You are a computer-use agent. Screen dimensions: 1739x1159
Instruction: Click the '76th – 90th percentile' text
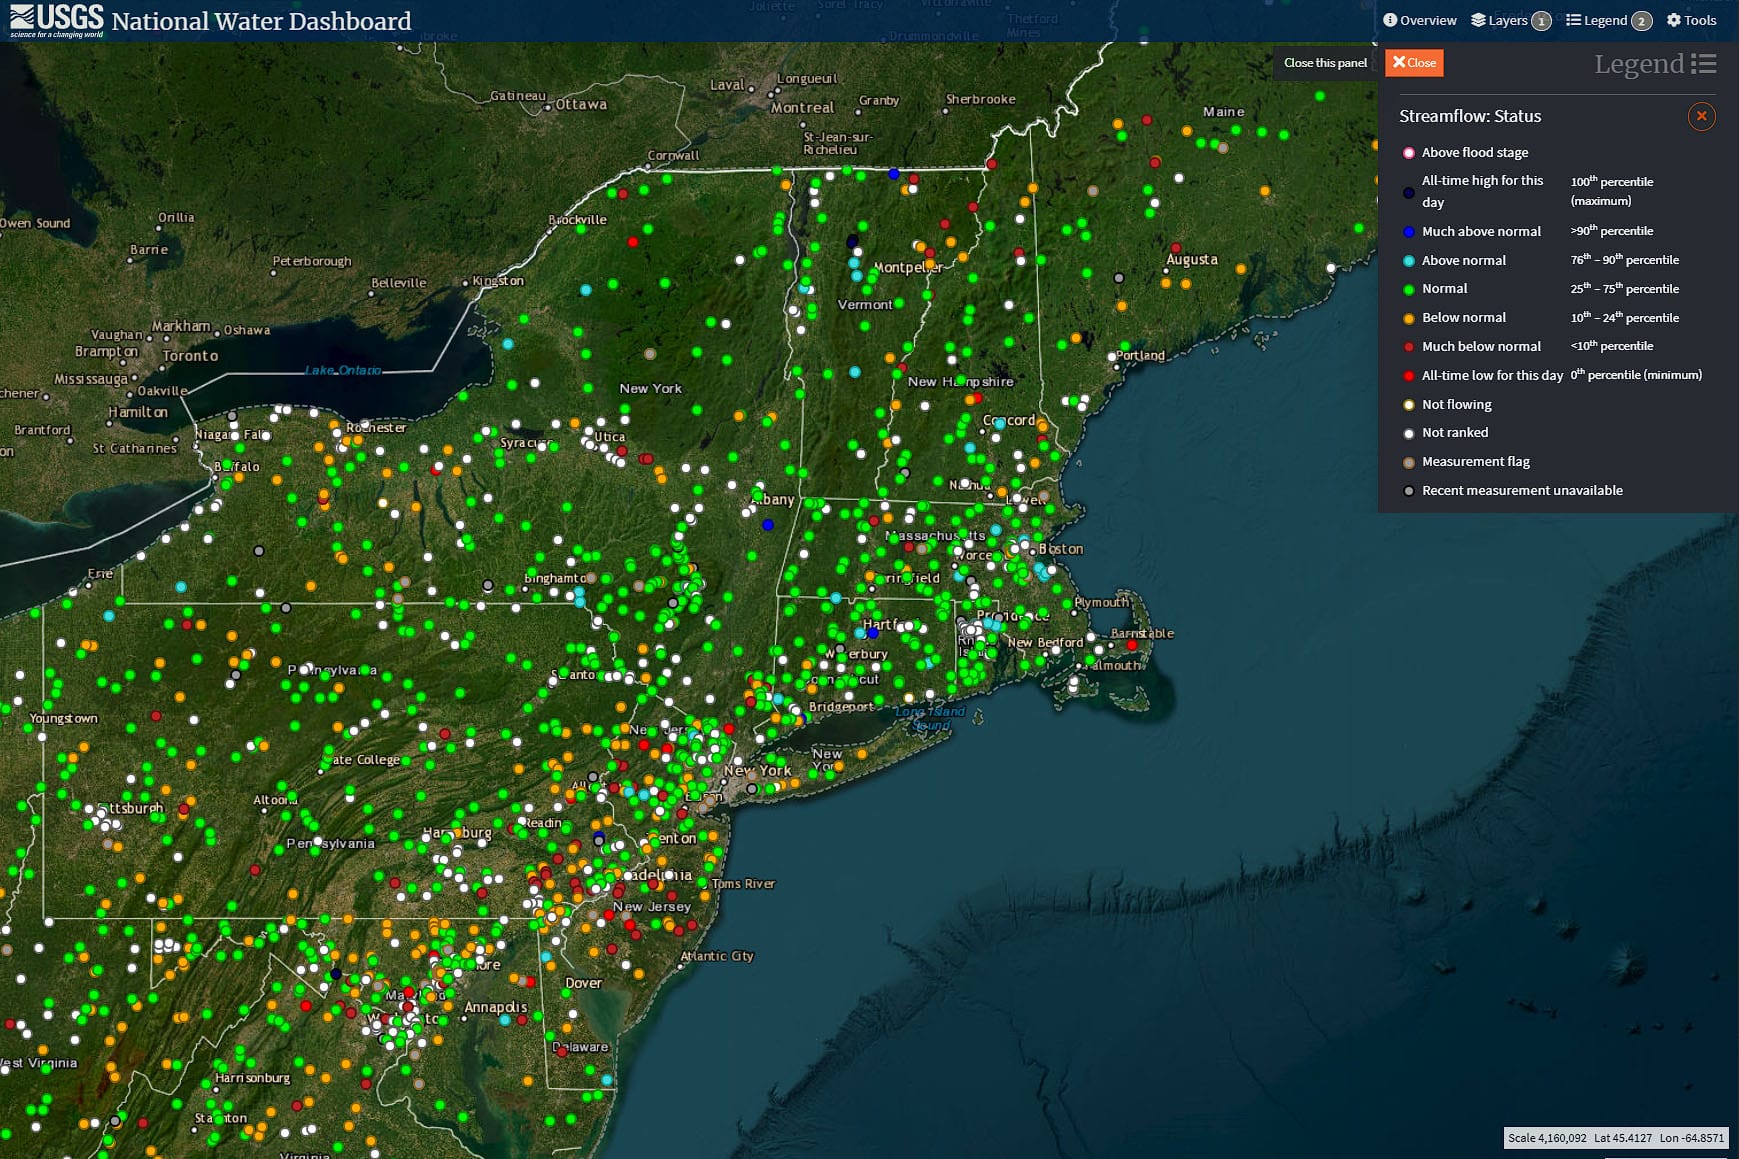(x=1625, y=259)
